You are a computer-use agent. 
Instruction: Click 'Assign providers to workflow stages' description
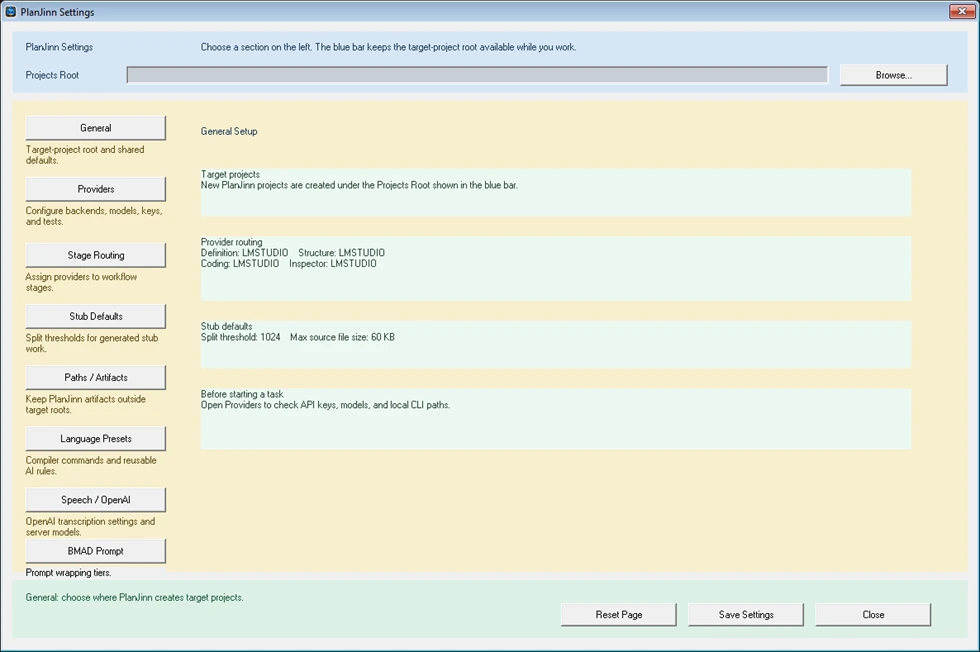tap(81, 282)
